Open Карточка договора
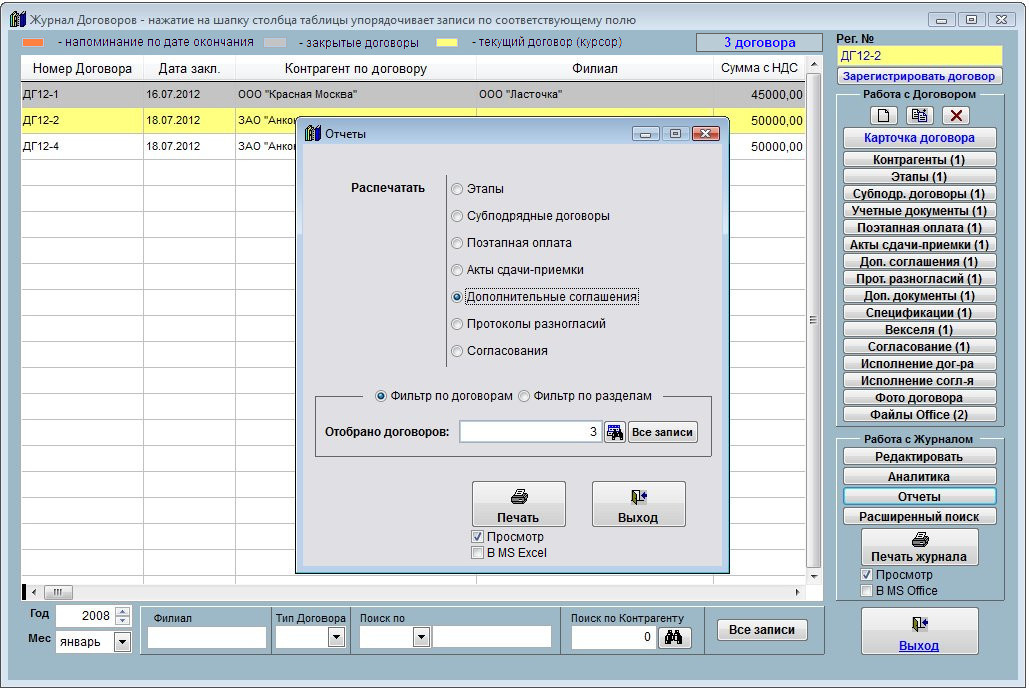Image resolution: width=1029 pixels, height=688 pixels. pos(919,138)
